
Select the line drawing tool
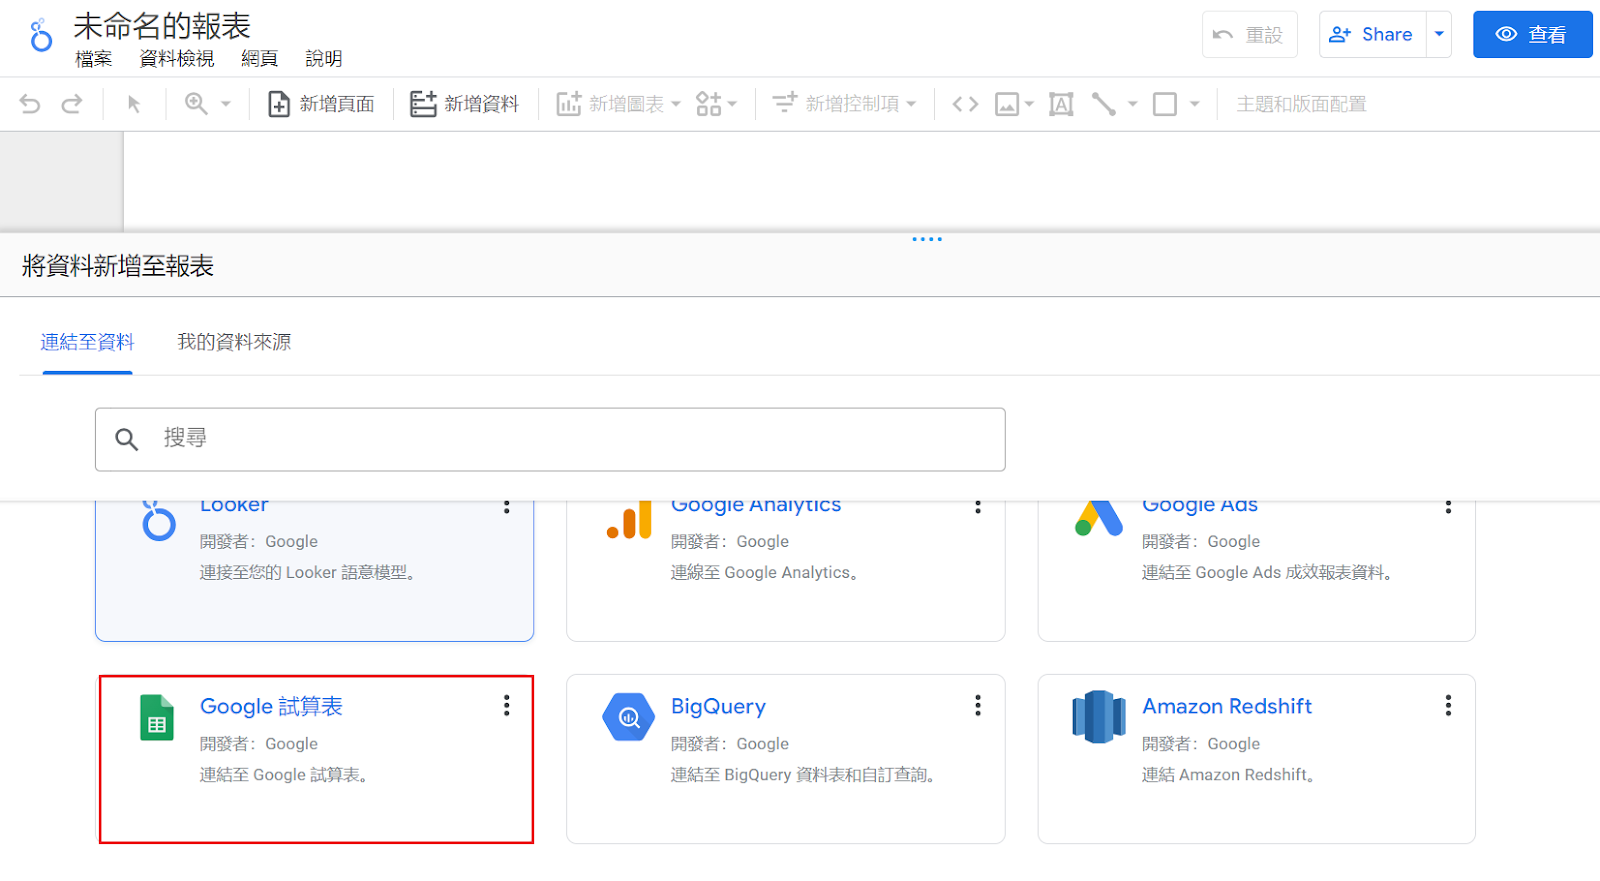click(x=1104, y=104)
